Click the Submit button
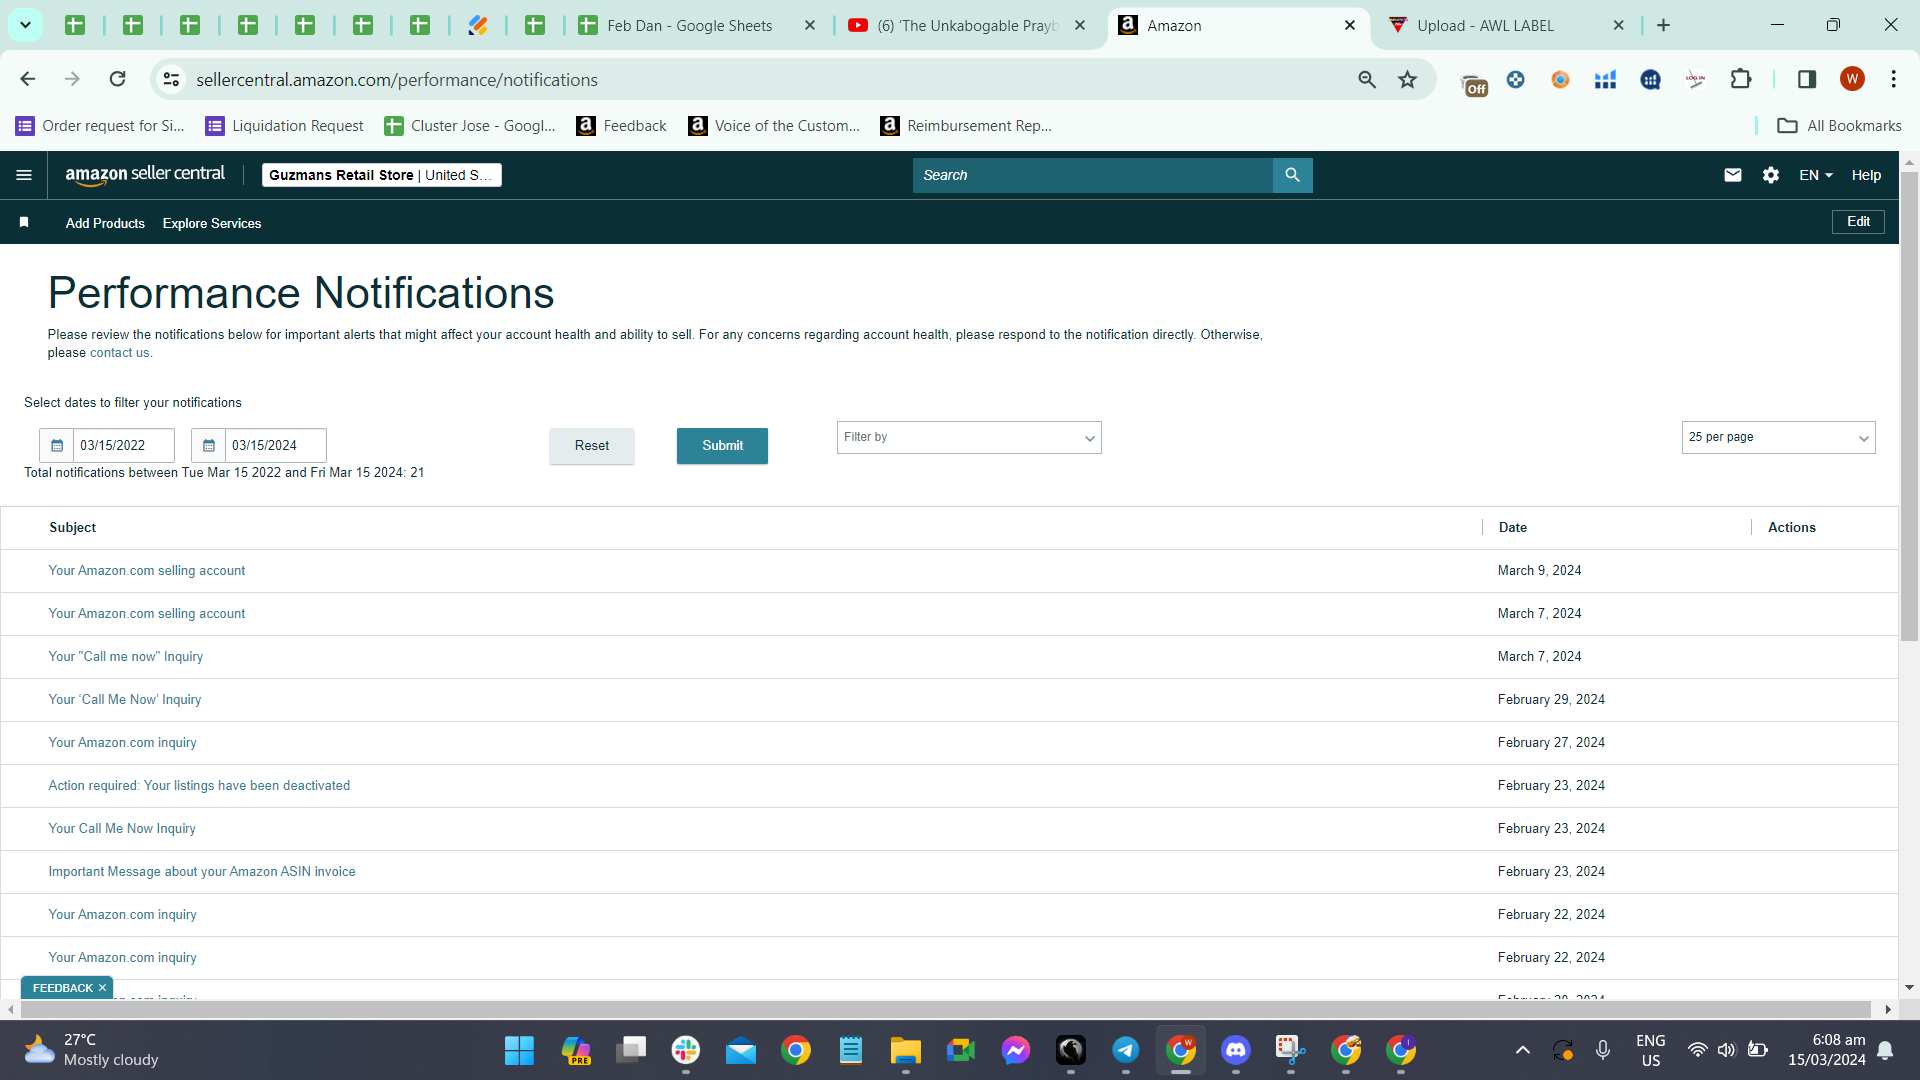Image resolution: width=1920 pixels, height=1080 pixels. 722,446
